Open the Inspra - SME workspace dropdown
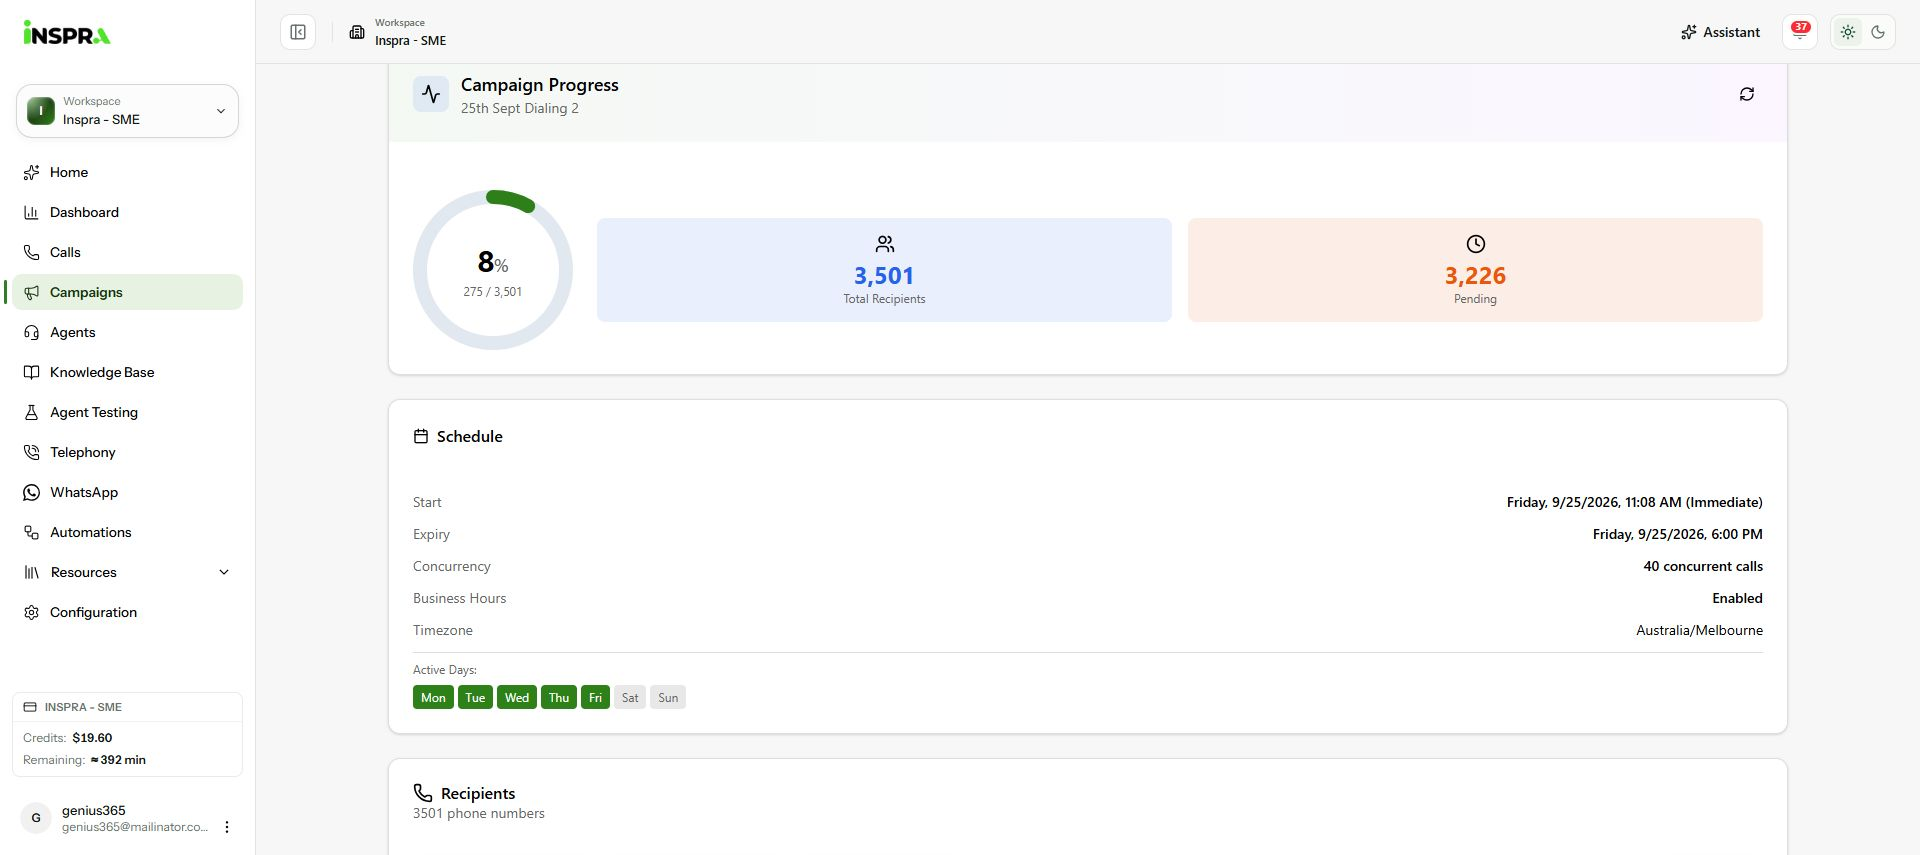 pos(127,110)
